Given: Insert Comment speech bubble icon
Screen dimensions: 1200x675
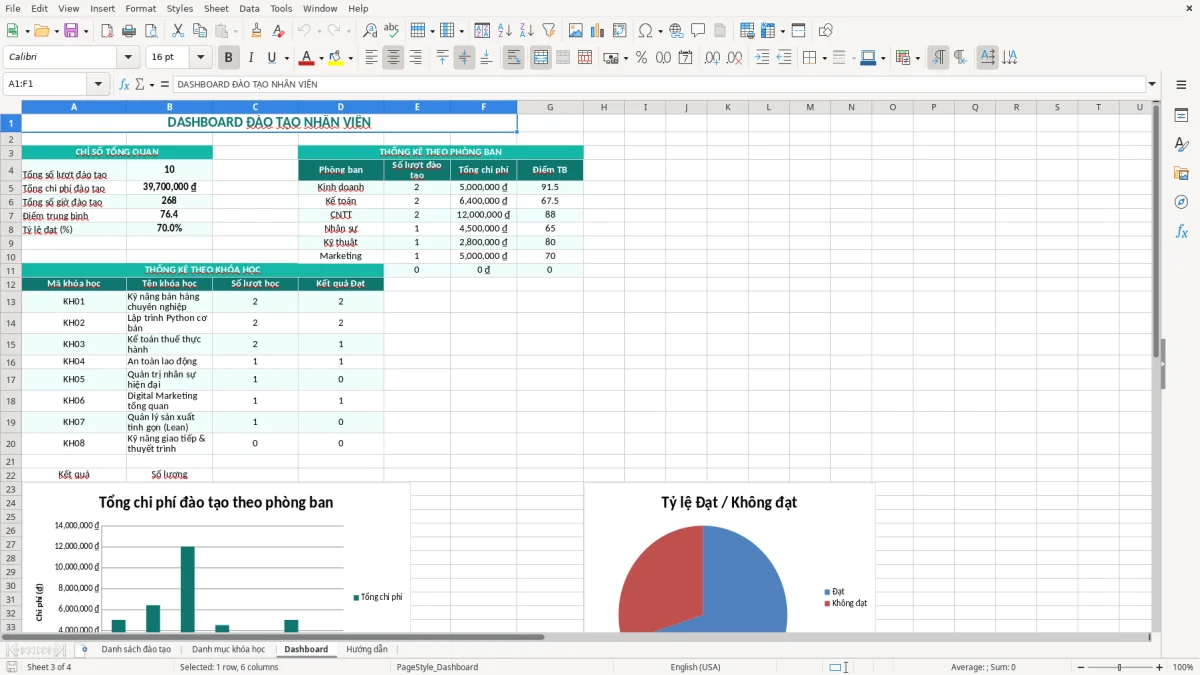Looking at the screenshot, I should click(x=698, y=31).
